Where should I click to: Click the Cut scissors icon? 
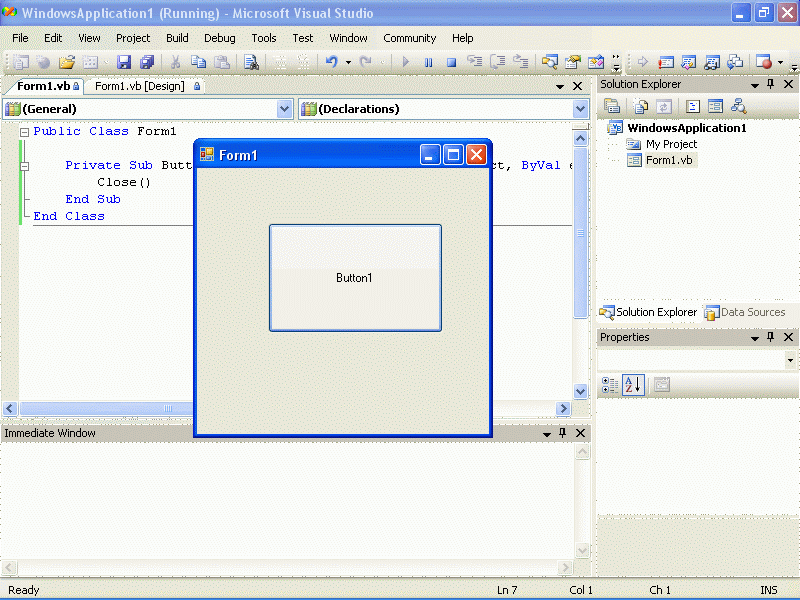point(176,62)
